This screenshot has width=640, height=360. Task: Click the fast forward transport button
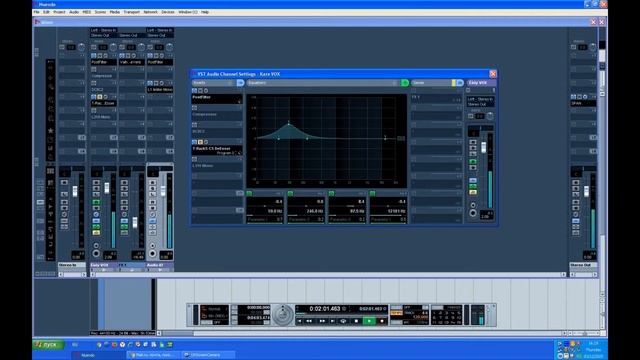(x=322, y=321)
